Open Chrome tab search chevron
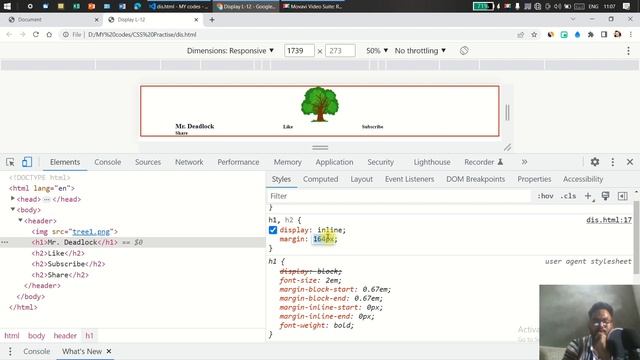Image resolution: width=640 pixels, height=360 pixels. [573, 19]
